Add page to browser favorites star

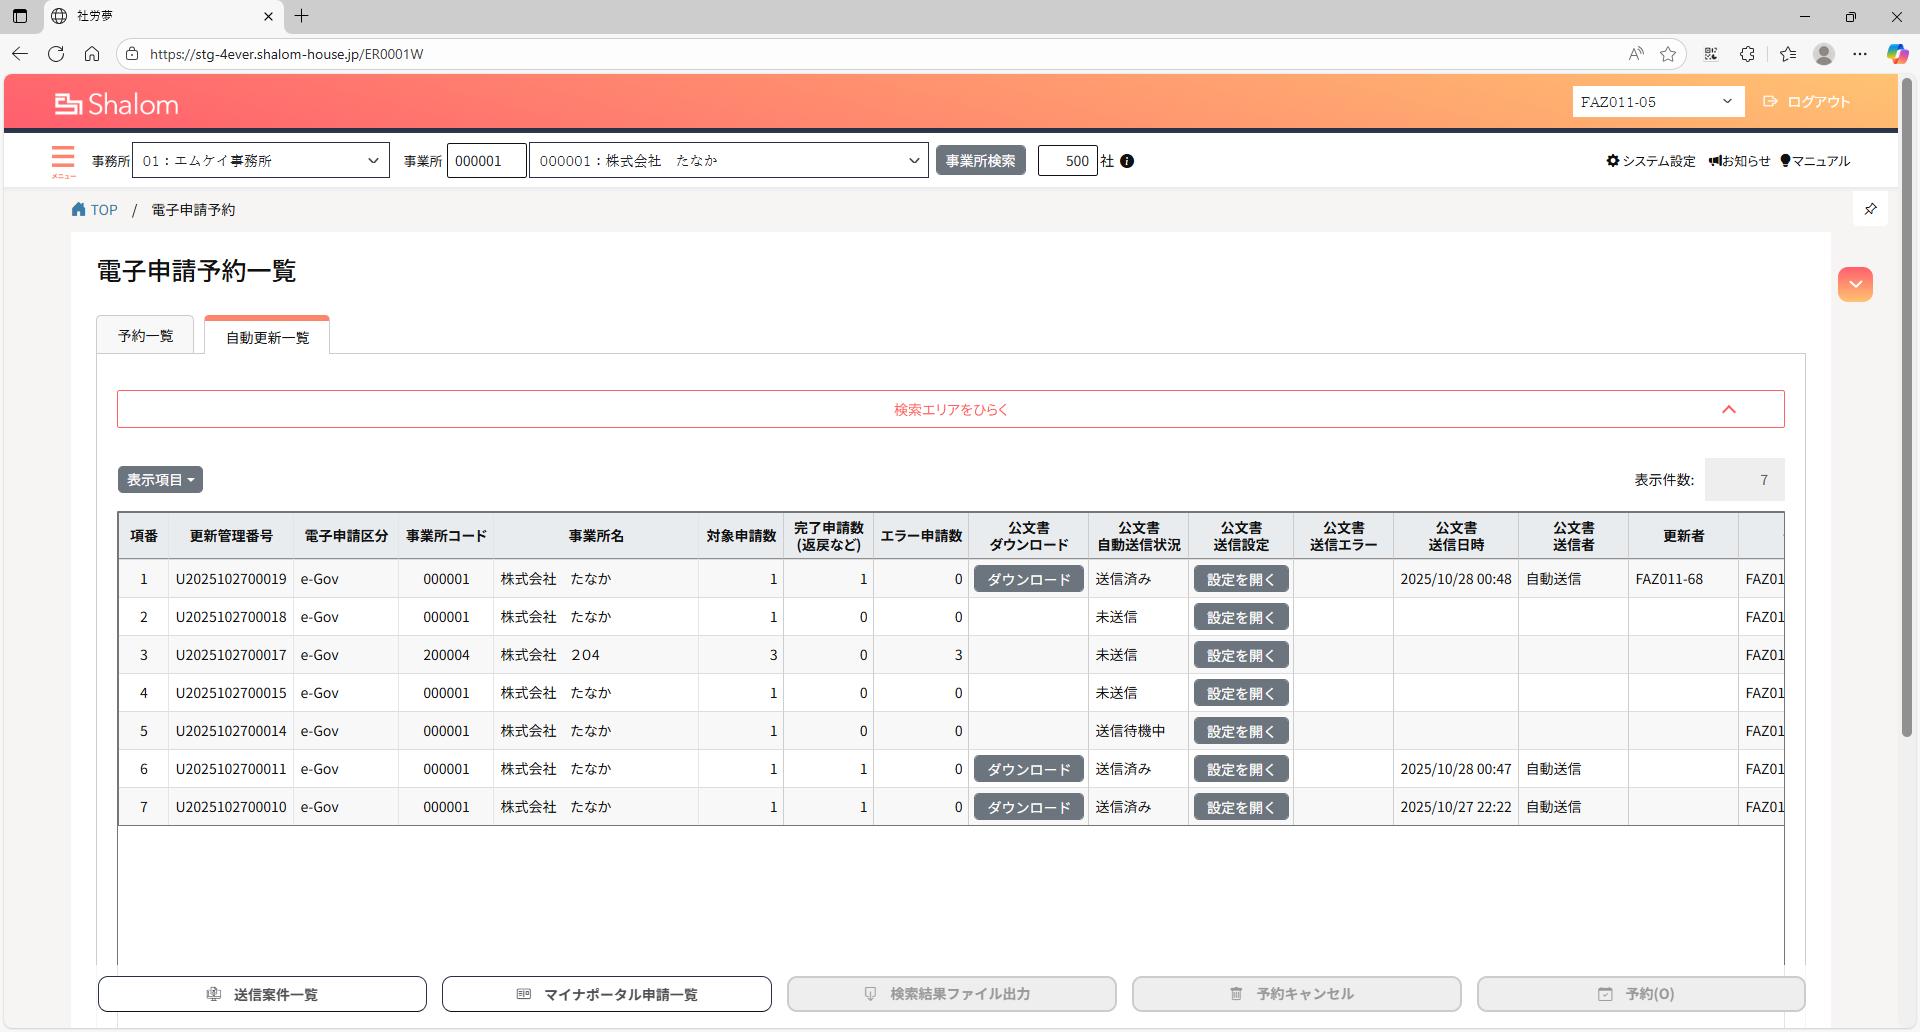[1668, 54]
